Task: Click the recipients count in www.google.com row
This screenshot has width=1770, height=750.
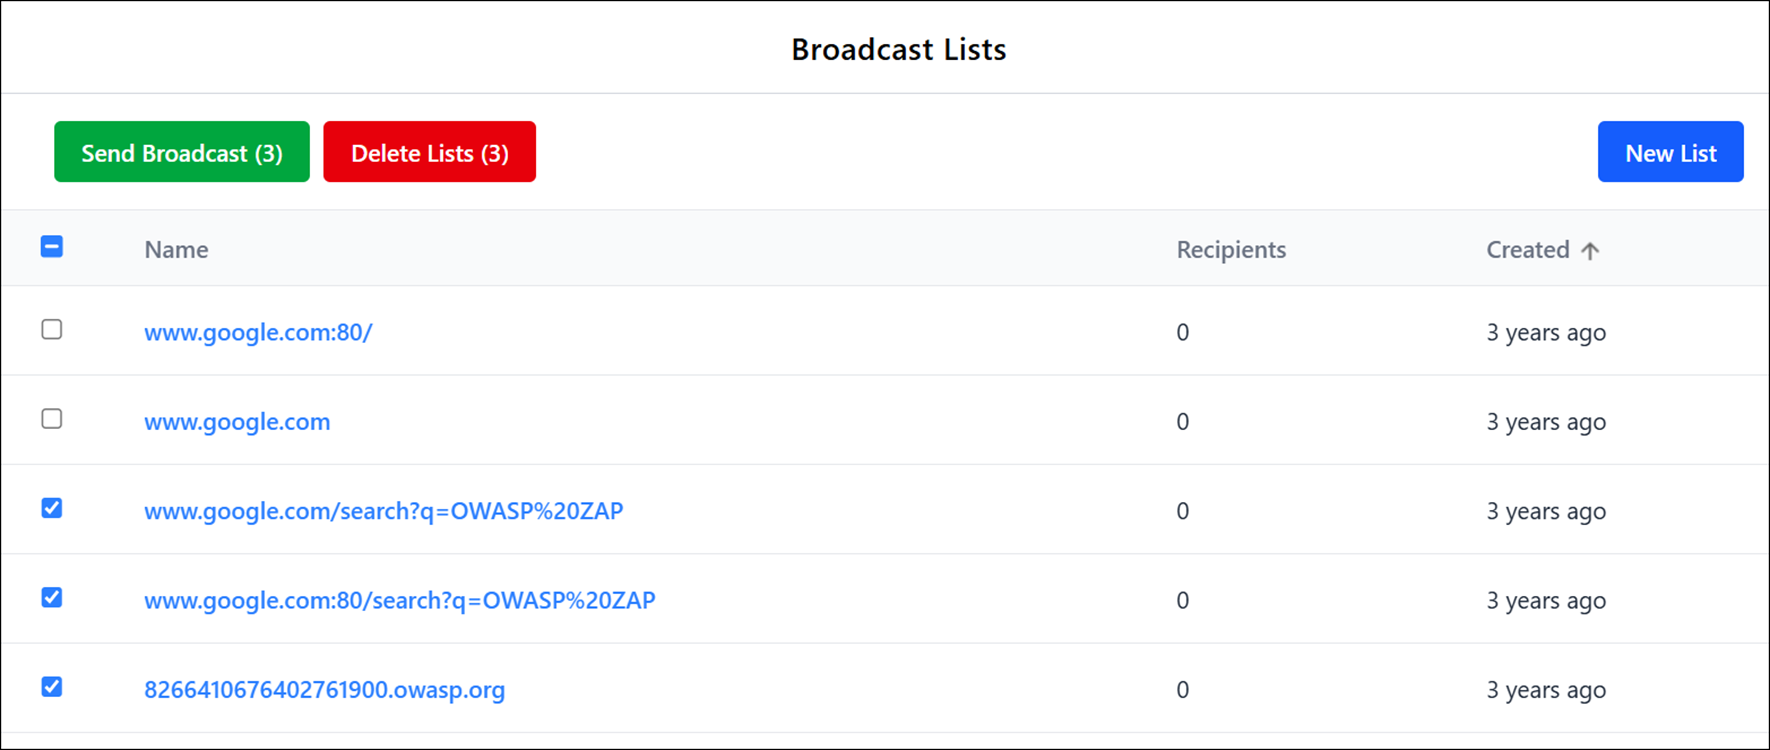Action: pyautogui.click(x=1183, y=421)
